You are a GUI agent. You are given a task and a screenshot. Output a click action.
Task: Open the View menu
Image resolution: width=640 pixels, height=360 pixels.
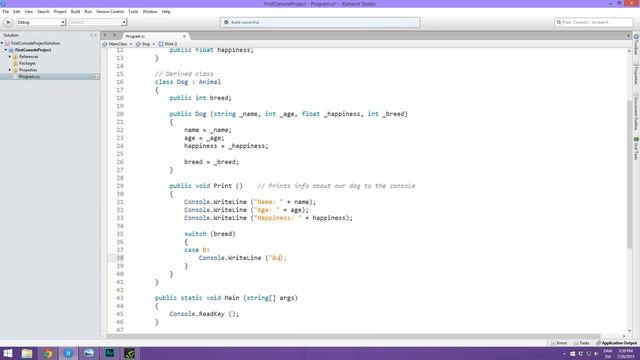tap(29, 12)
